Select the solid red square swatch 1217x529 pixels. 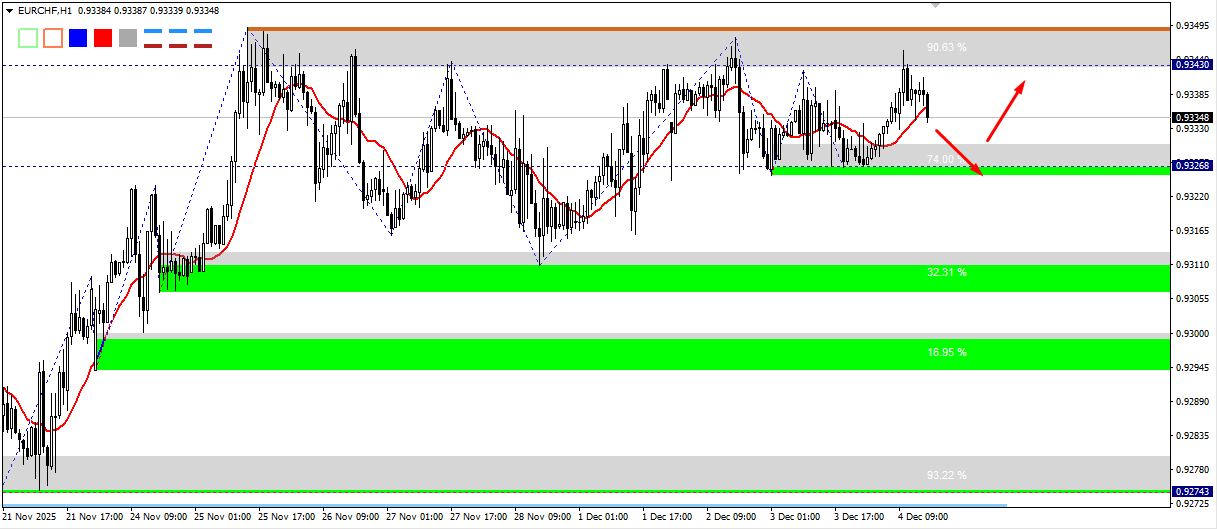click(x=102, y=38)
